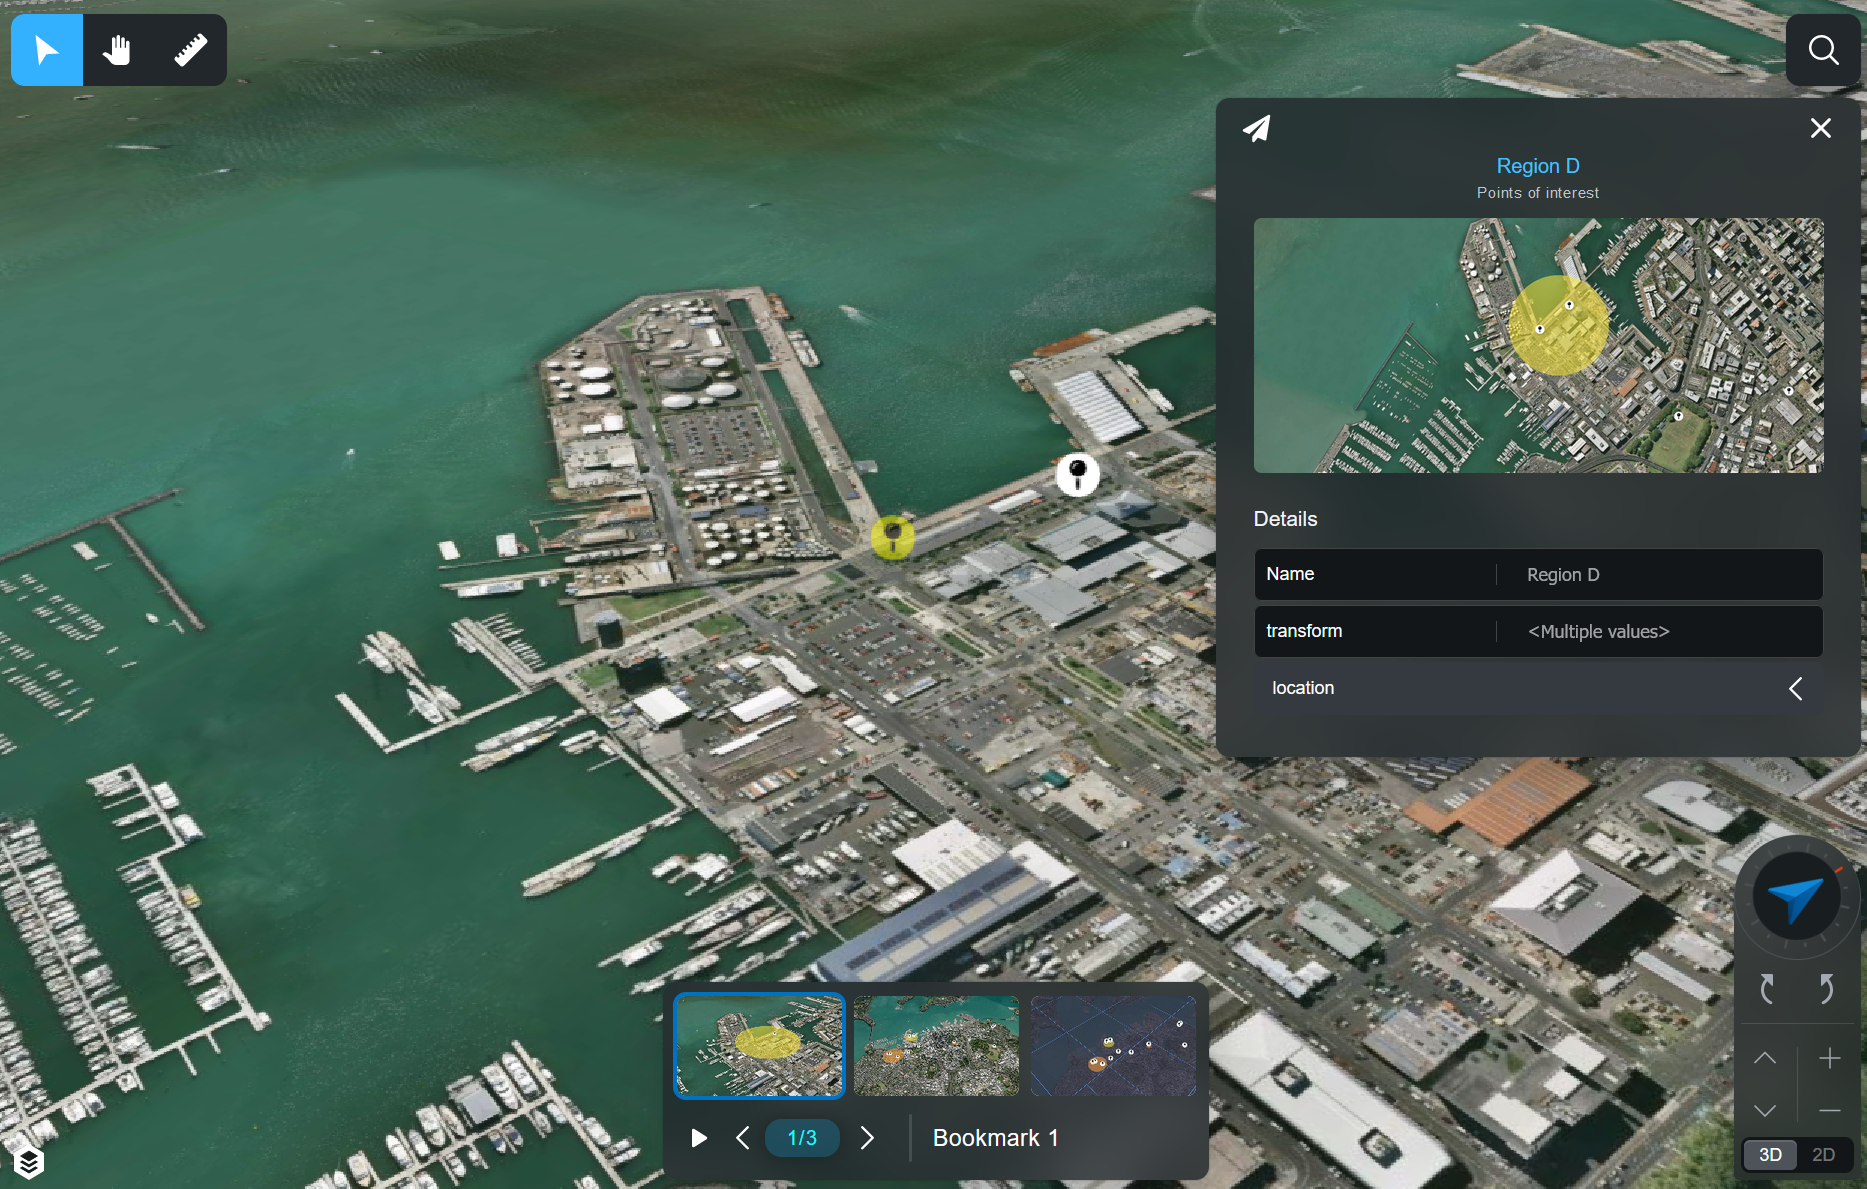Screen dimensions: 1867x1189
Task: Select the ruler measure tool
Action: click(x=190, y=50)
